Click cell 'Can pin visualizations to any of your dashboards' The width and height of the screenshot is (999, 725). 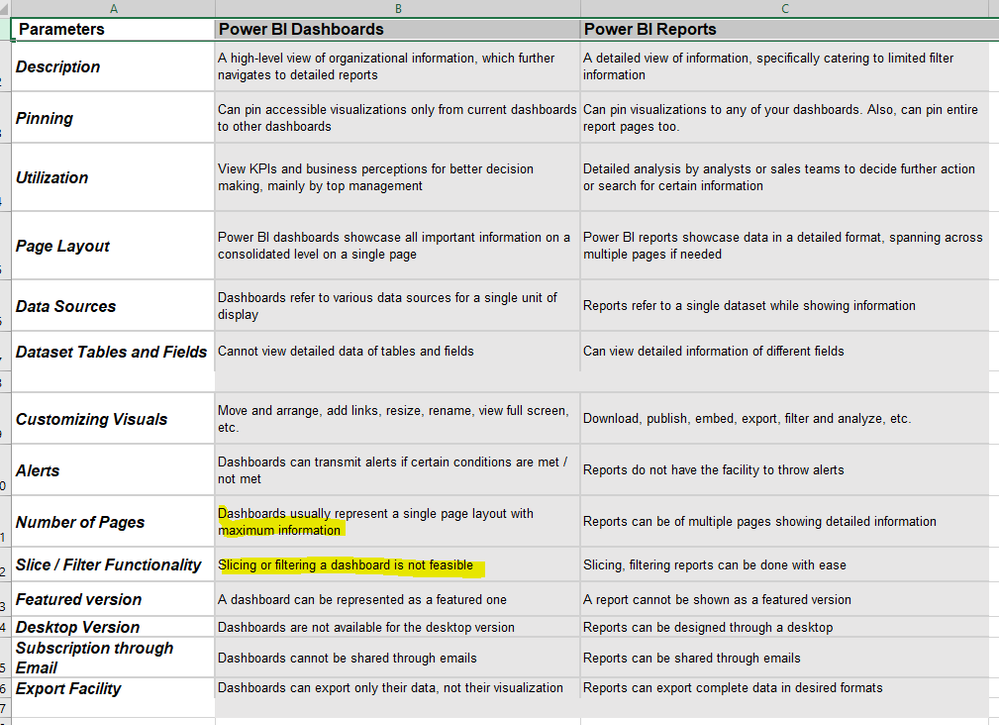pos(785,118)
